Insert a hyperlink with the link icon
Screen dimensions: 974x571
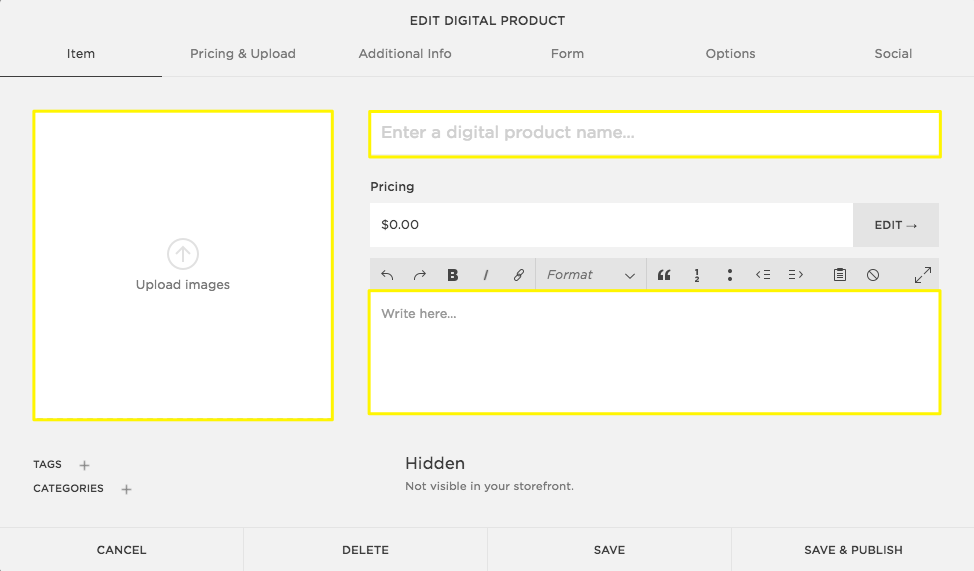point(518,275)
